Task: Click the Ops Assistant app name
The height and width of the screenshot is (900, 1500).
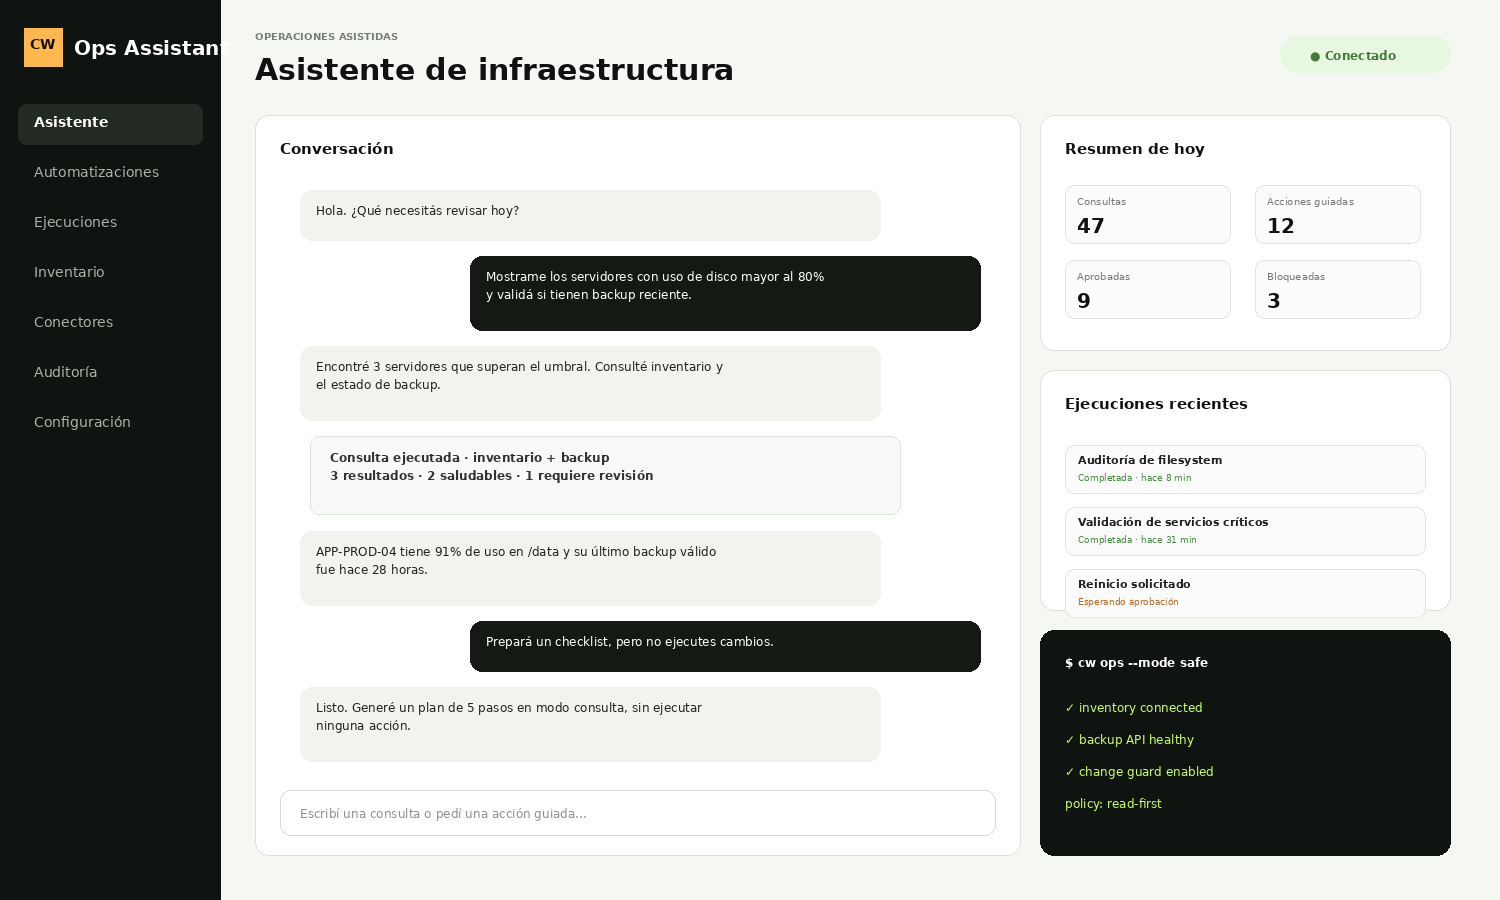Action: point(151,48)
